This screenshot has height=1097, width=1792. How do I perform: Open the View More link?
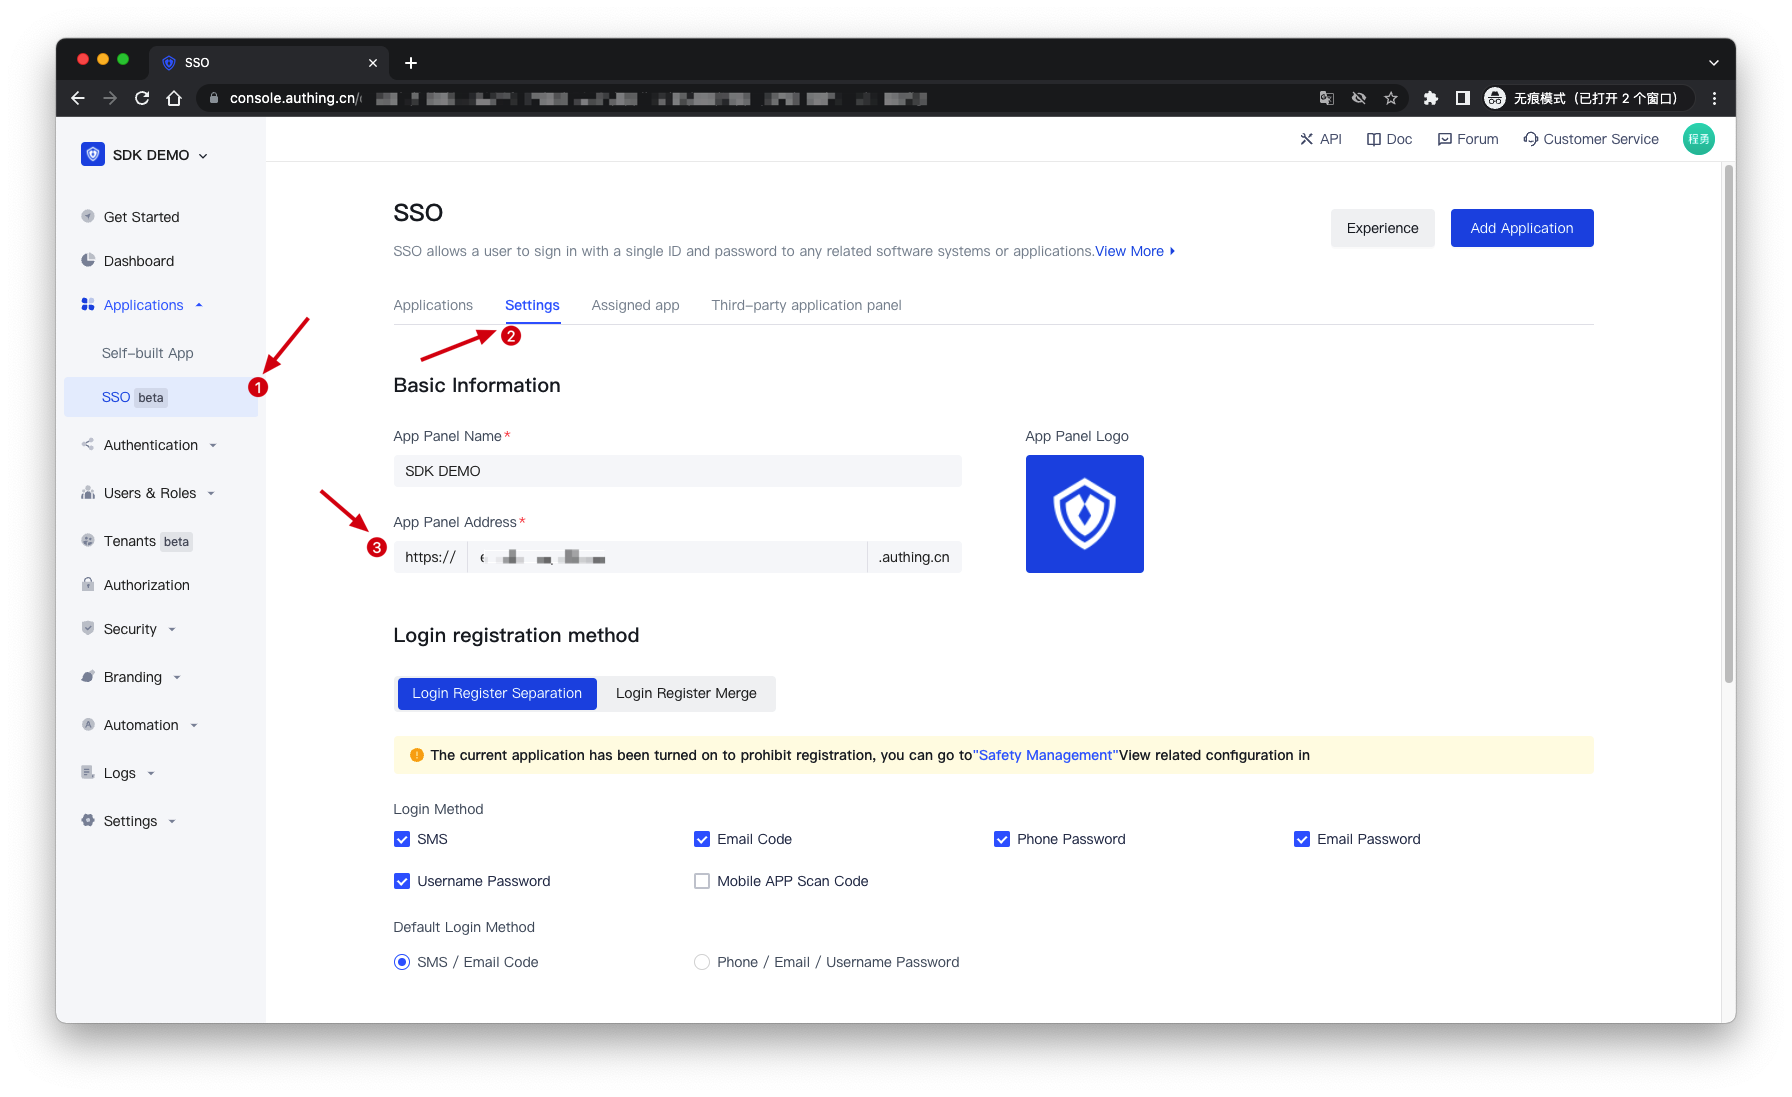[x=1135, y=251]
